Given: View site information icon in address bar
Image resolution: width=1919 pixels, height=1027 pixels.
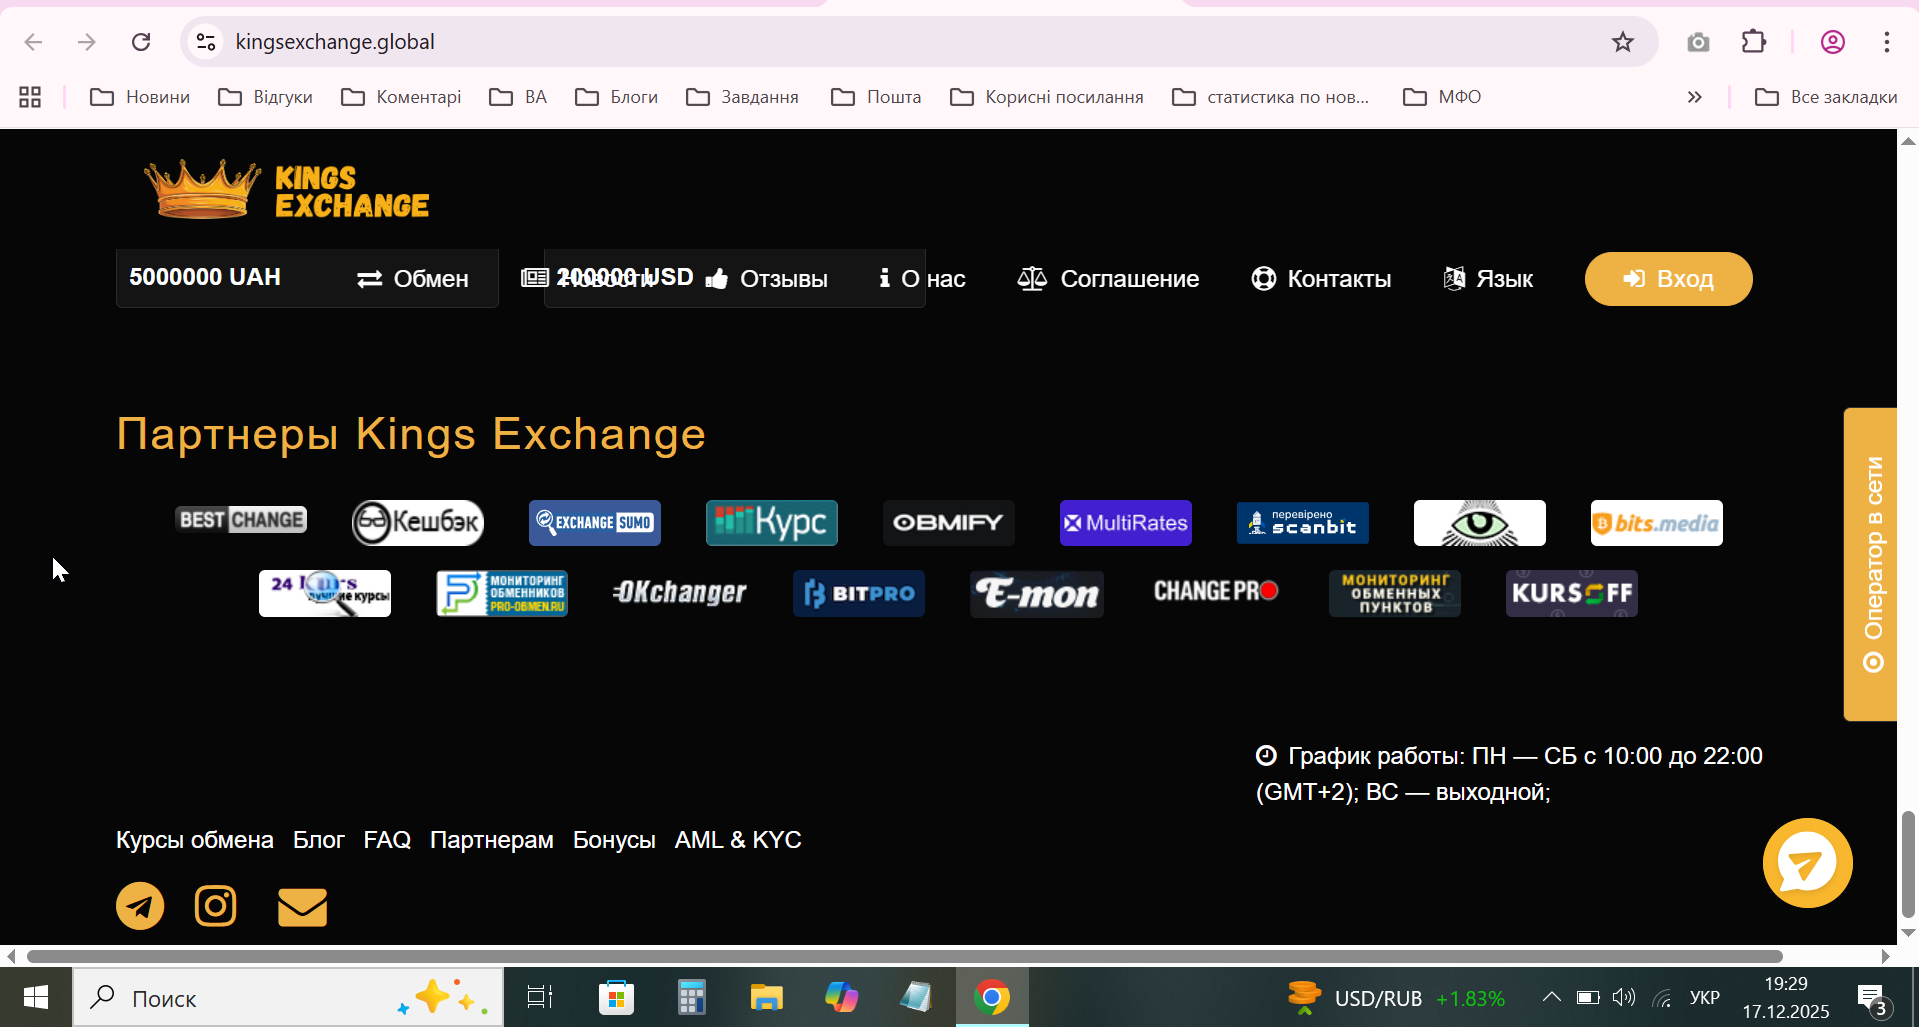Looking at the screenshot, I should [x=206, y=42].
